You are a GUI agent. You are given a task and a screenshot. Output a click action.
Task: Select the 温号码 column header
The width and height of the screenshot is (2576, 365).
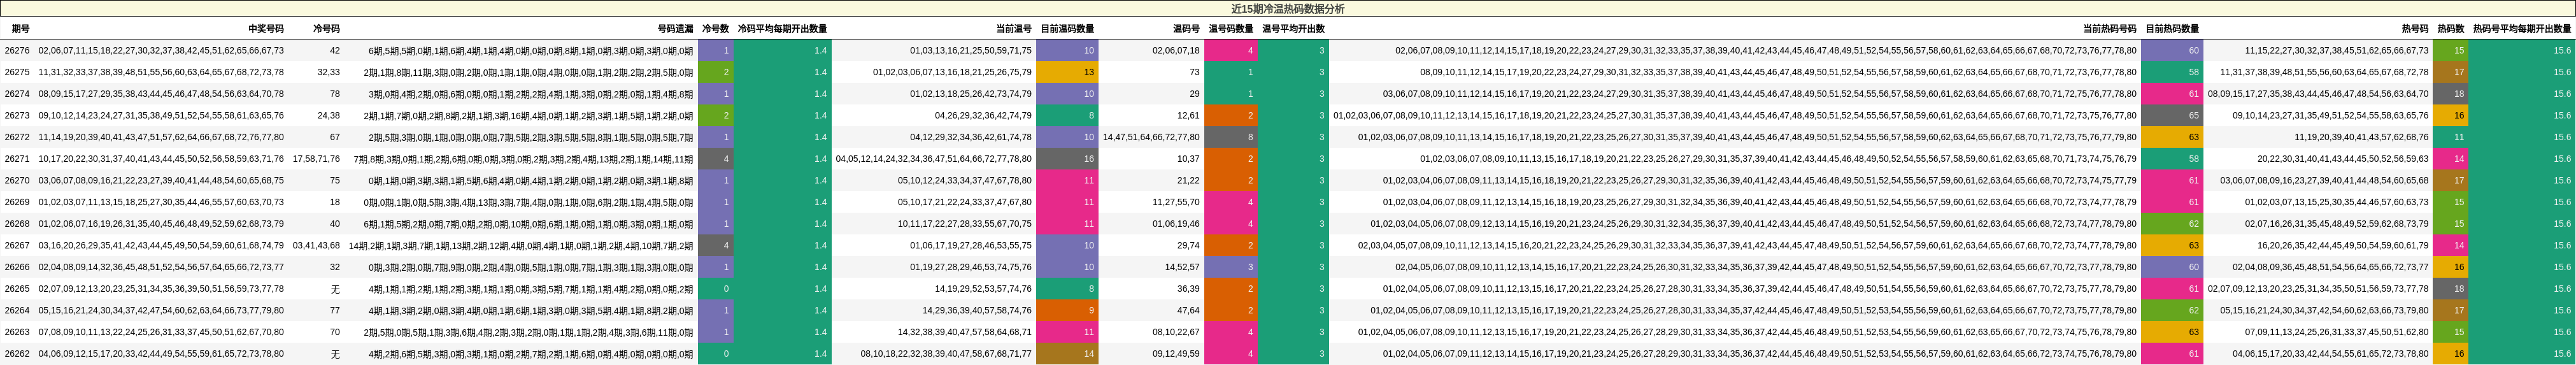click(x=1186, y=29)
